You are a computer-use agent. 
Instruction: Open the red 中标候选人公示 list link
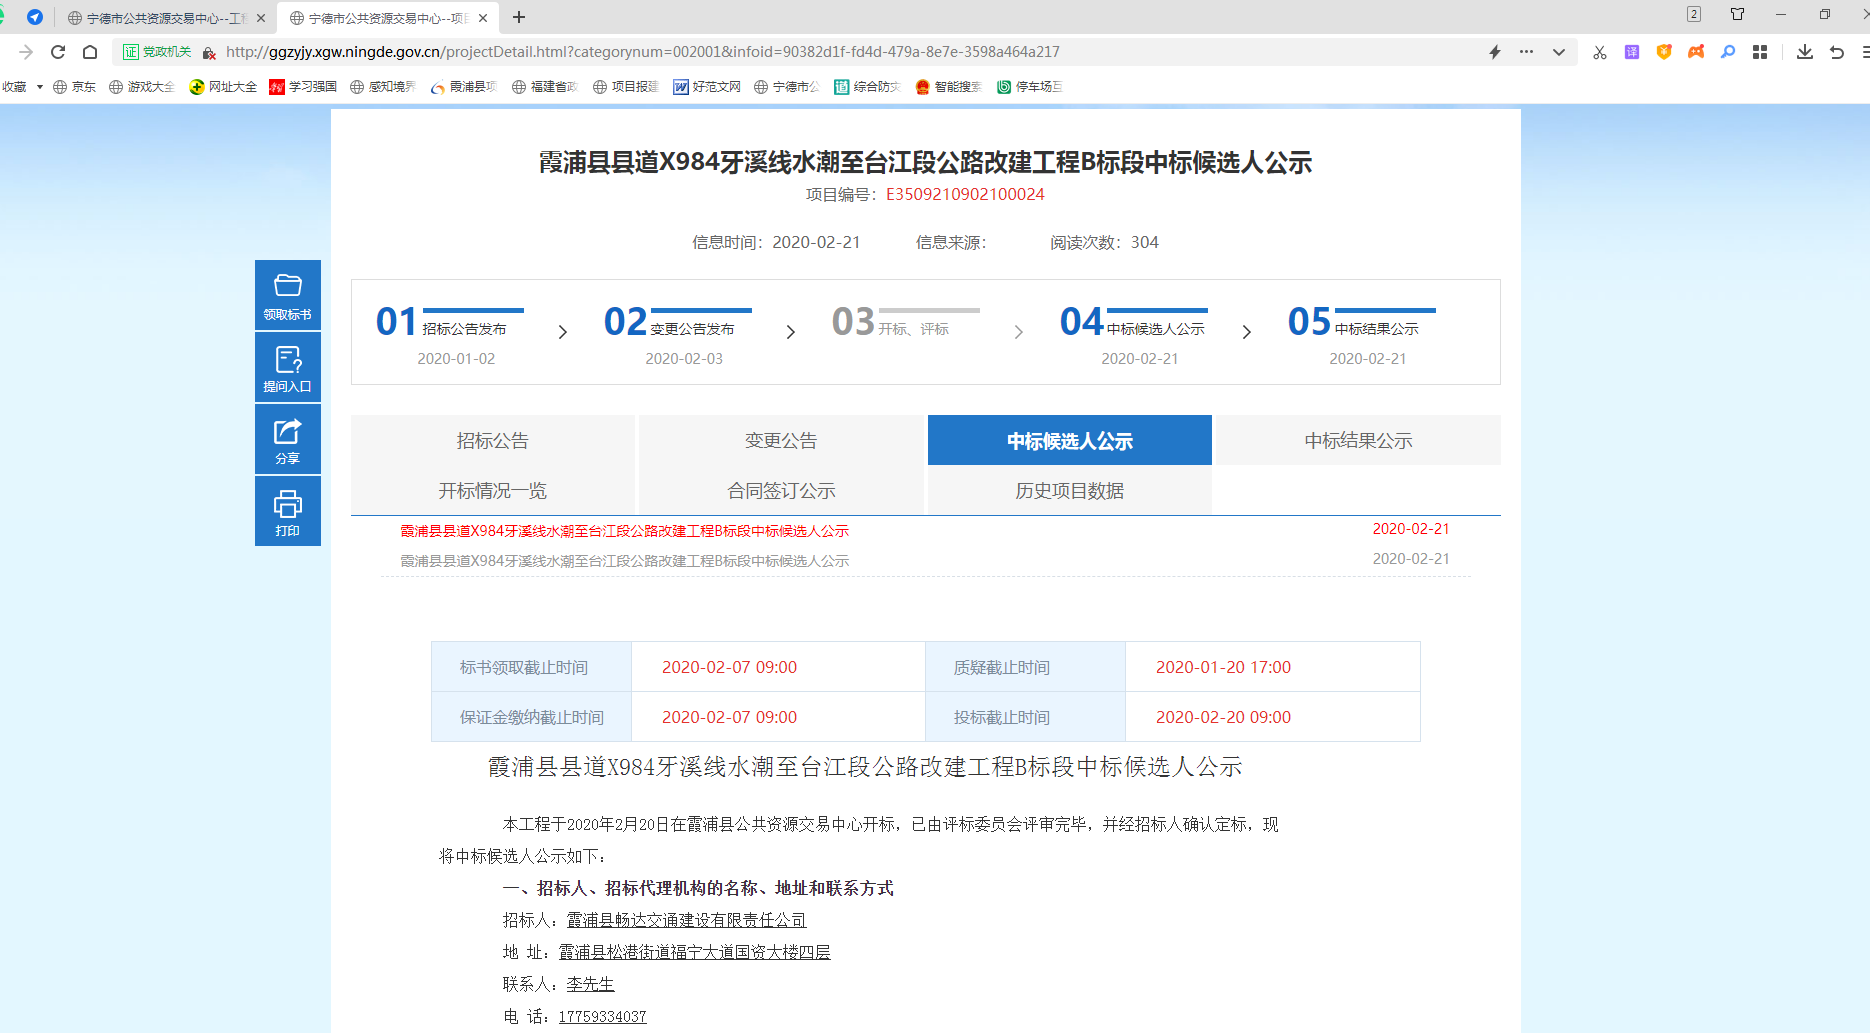click(x=624, y=531)
